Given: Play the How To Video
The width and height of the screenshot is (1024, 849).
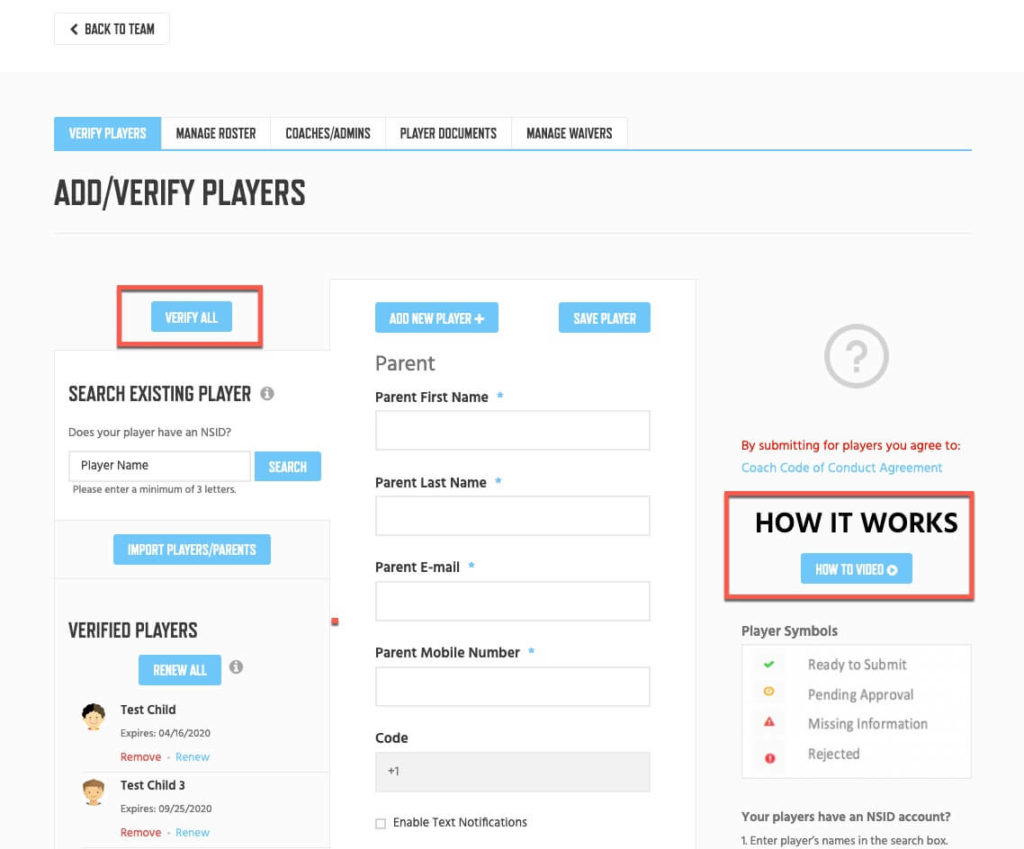Looking at the screenshot, I should (856, 569).
